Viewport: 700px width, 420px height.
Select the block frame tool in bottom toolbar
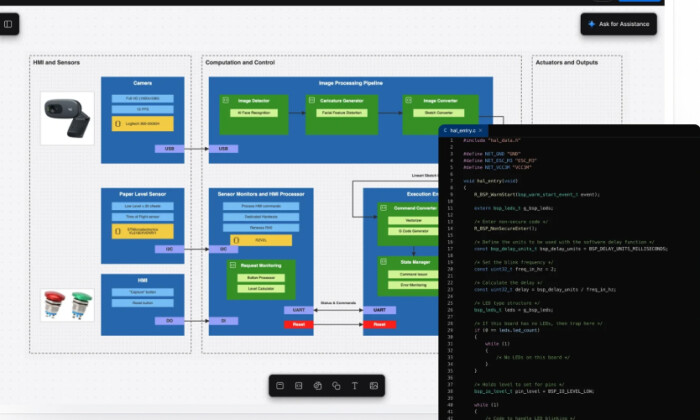pyautogui.click(x=280, y=386)
